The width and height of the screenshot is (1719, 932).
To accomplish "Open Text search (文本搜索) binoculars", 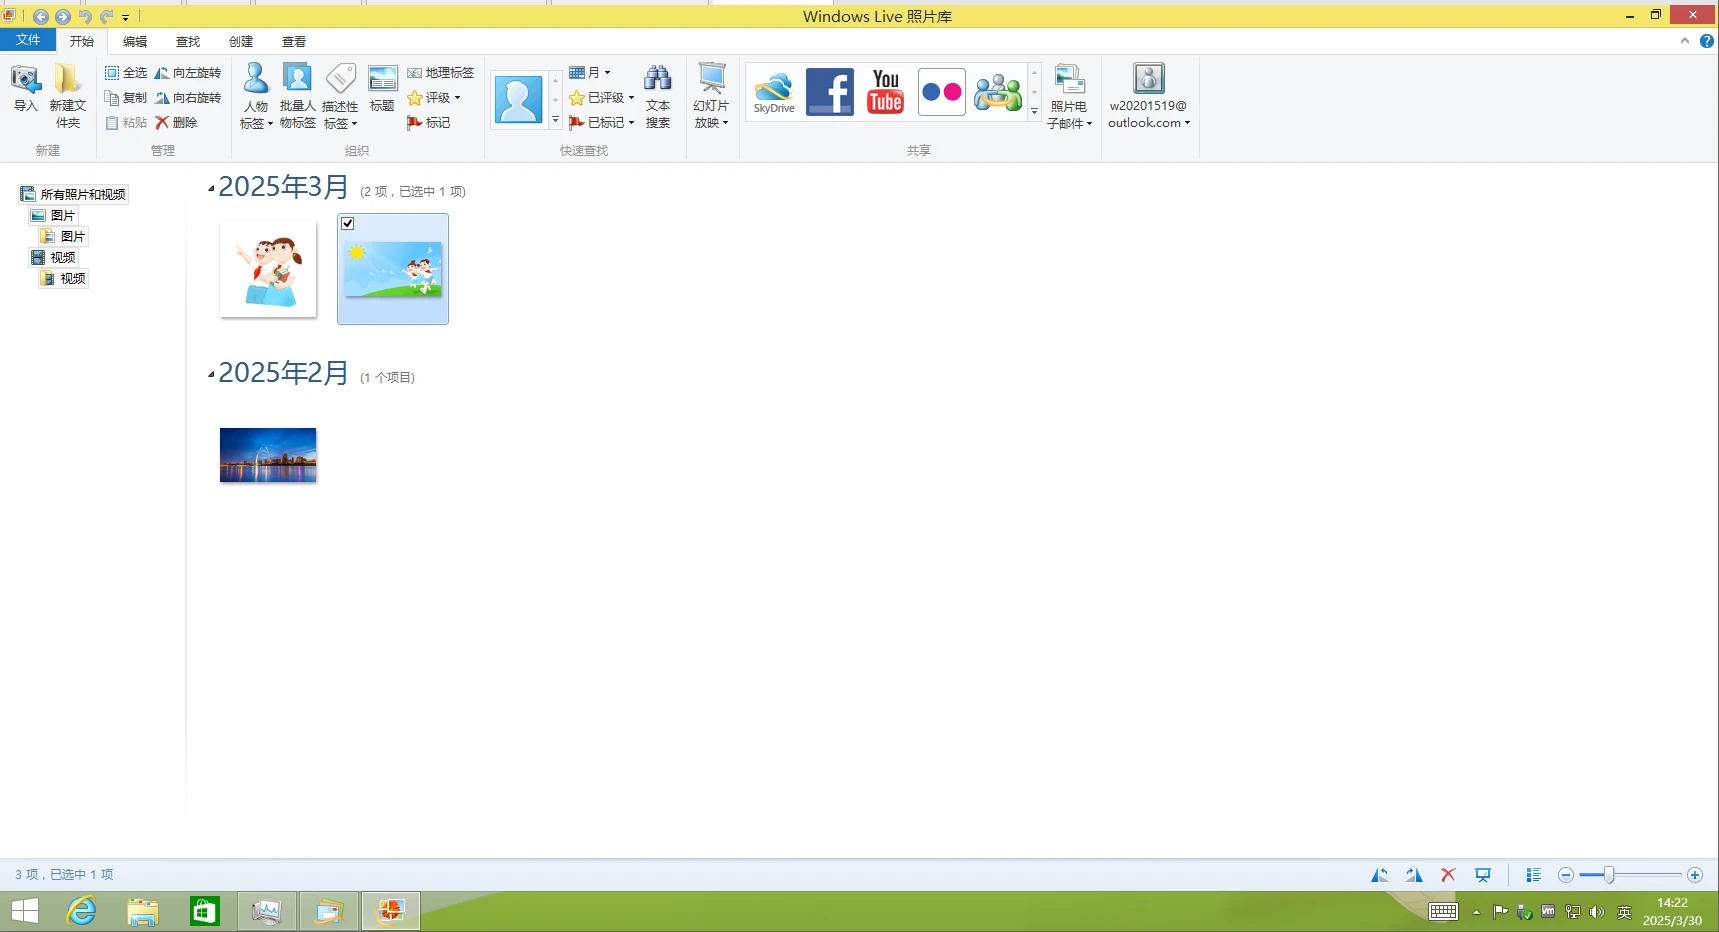I will [657, 96].
